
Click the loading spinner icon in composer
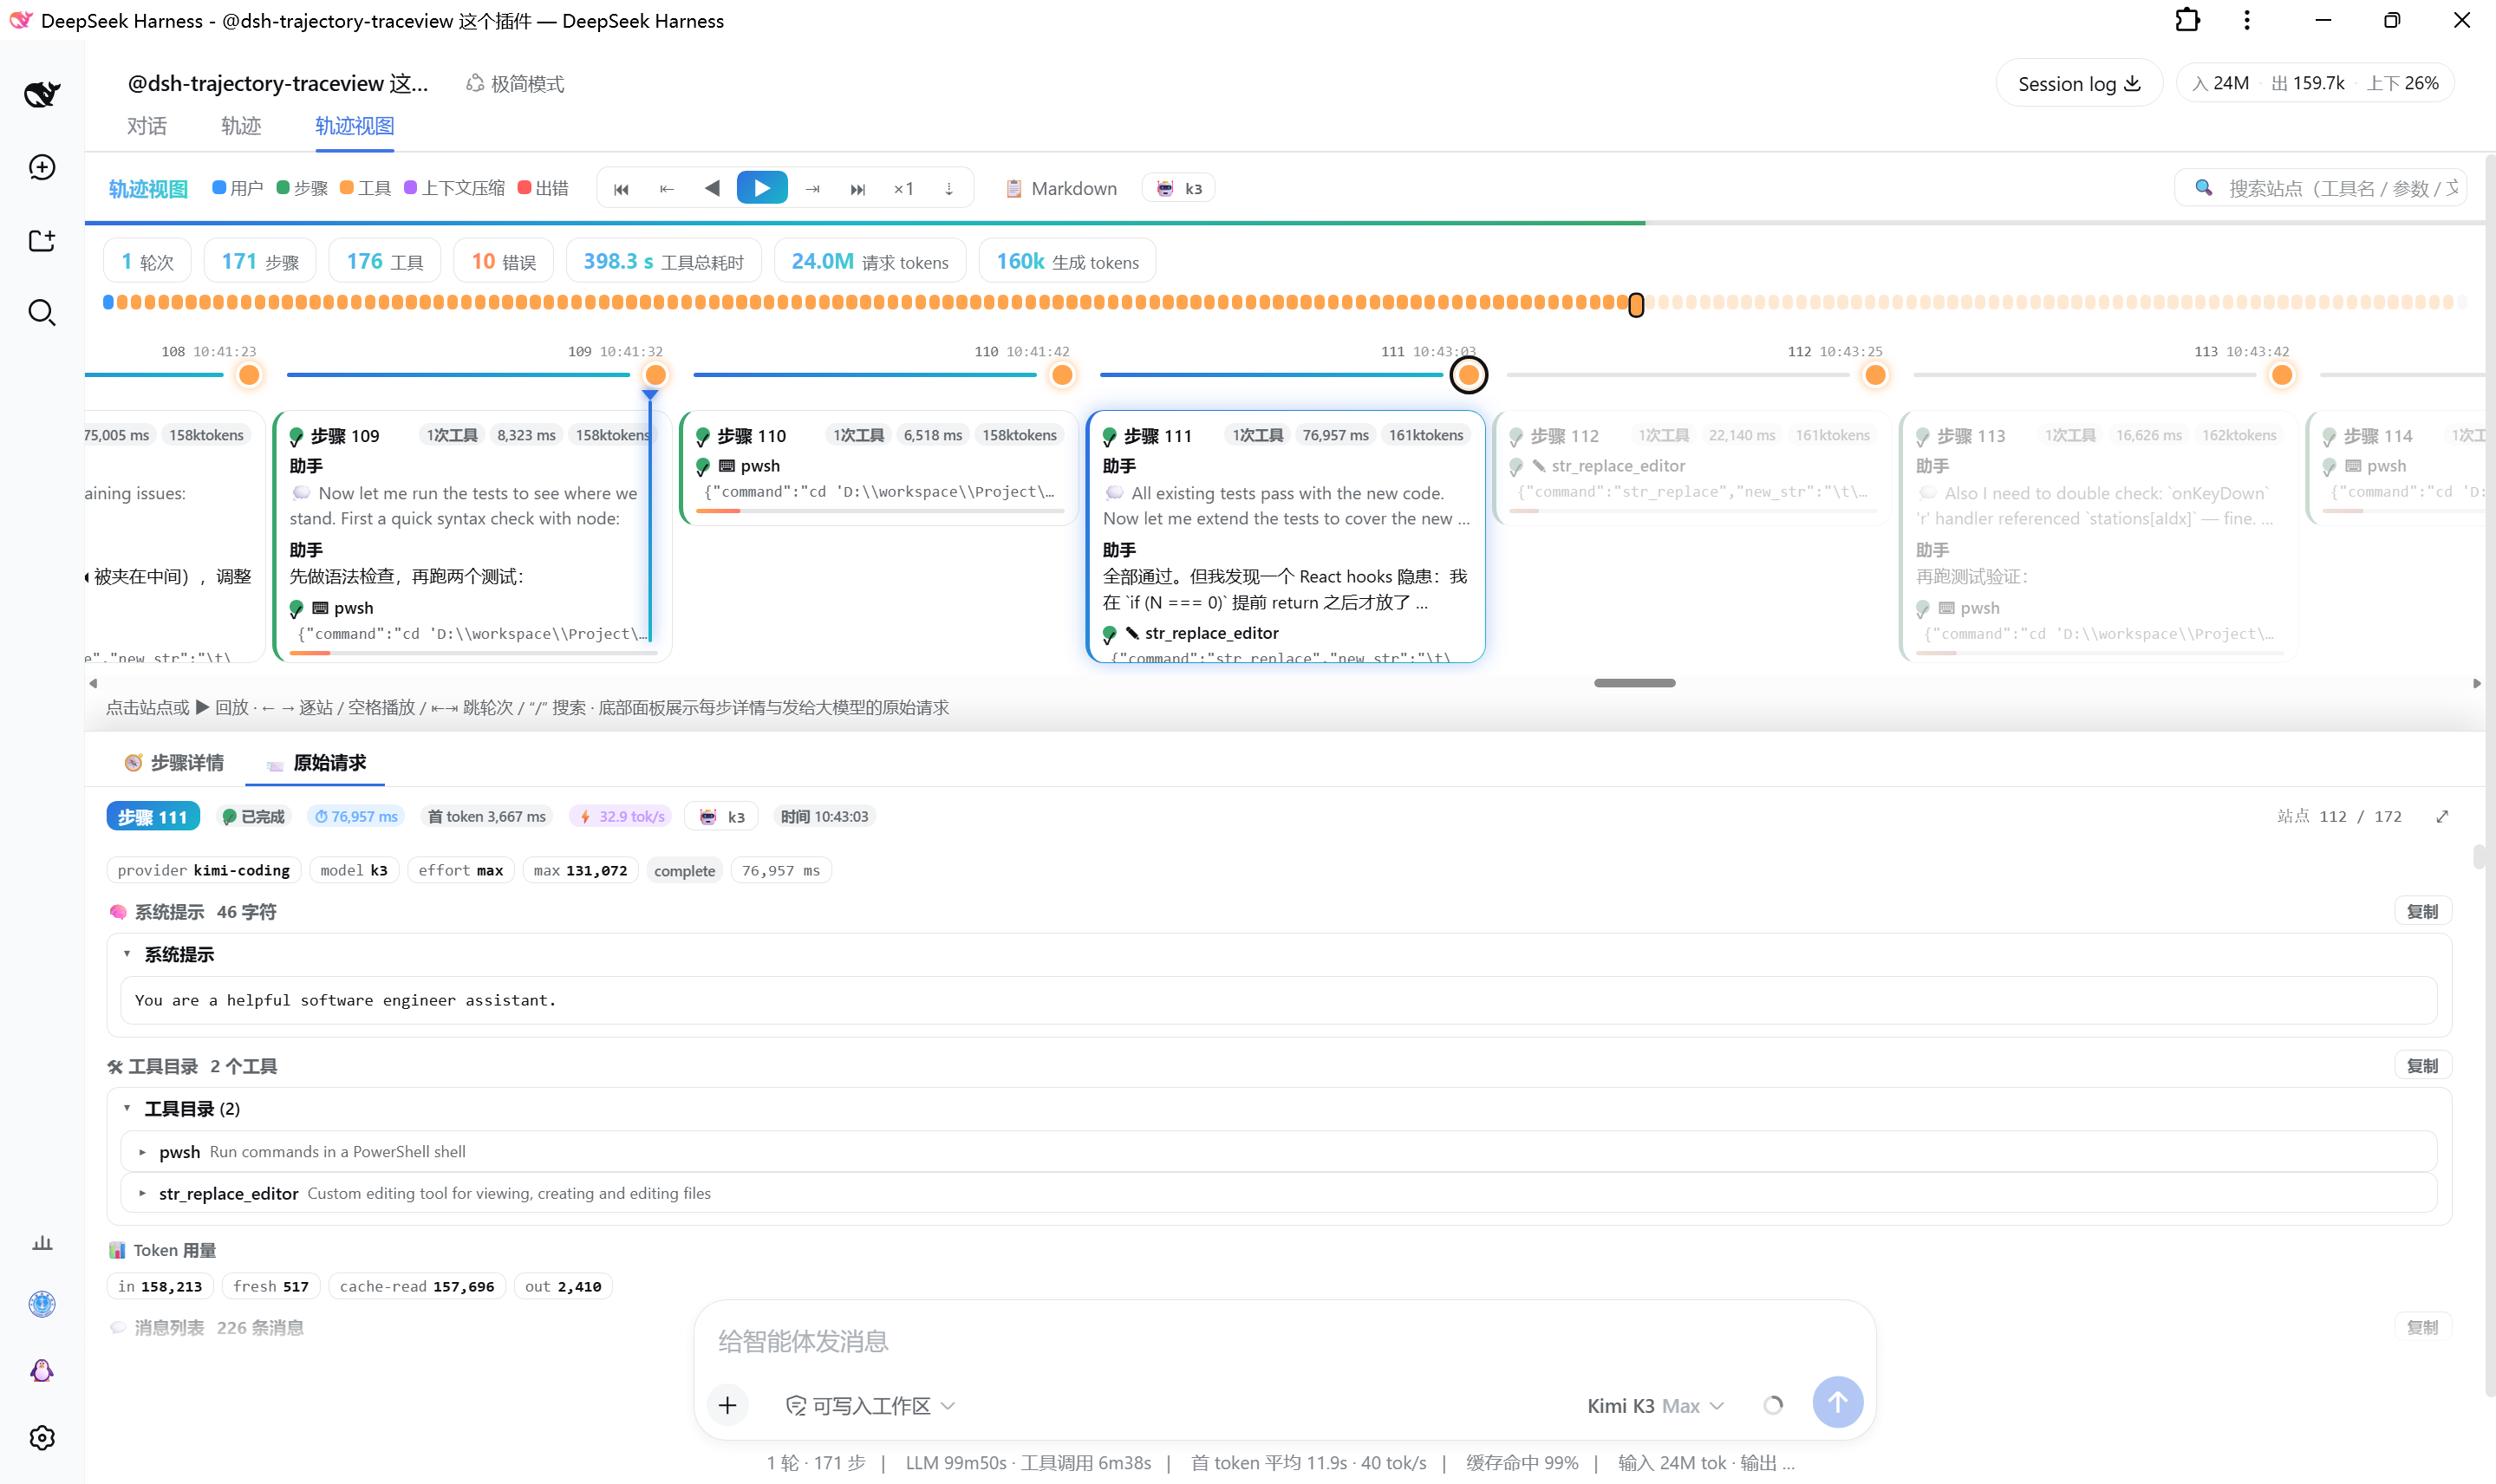[x=1773, y=1406]
